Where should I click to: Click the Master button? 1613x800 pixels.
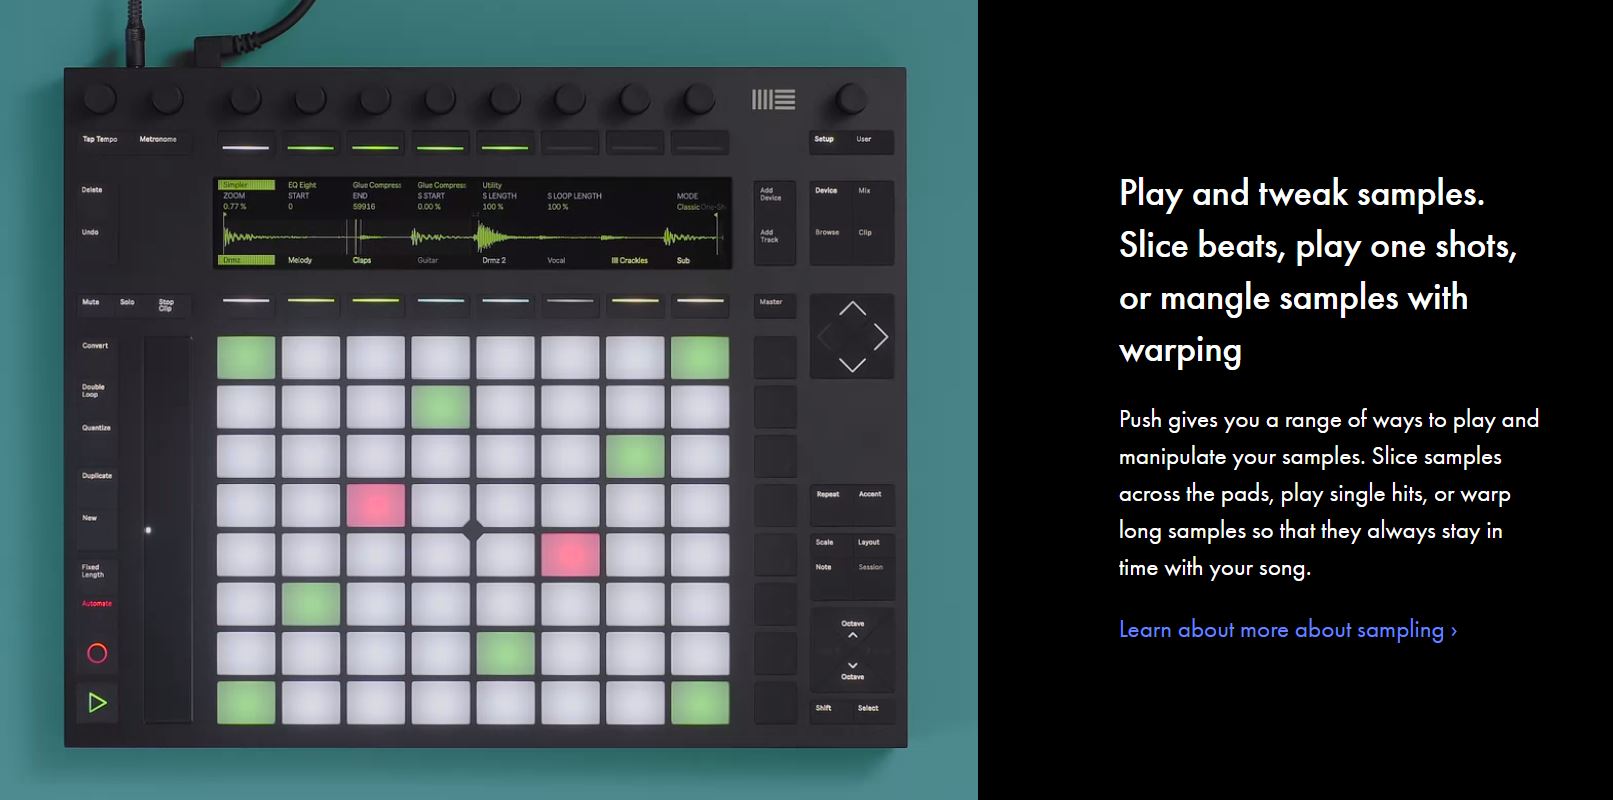click(771, 302)
